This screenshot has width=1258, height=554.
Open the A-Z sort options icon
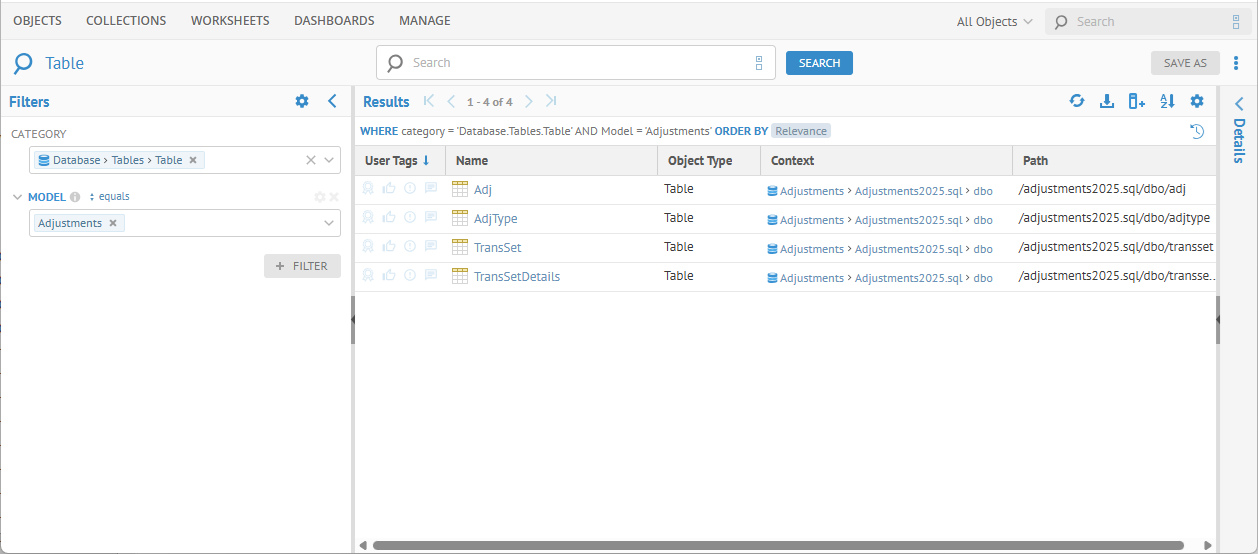click(x=1166, y=101)
